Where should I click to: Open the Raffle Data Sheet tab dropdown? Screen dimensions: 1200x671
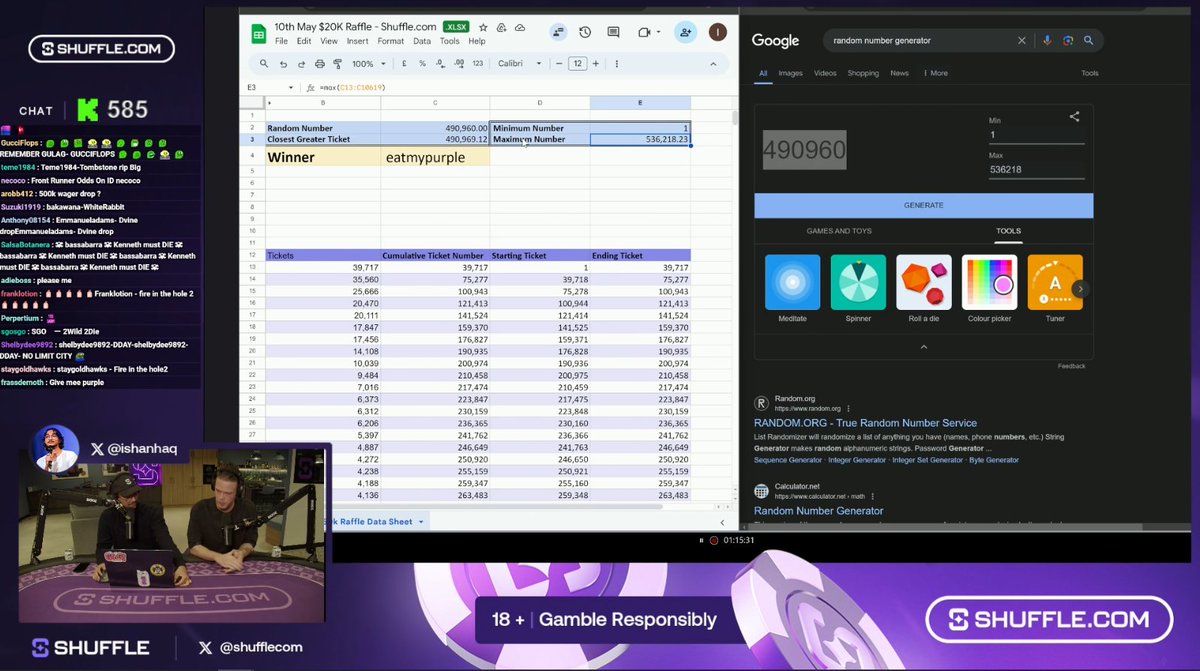click(x=421, y=521)
